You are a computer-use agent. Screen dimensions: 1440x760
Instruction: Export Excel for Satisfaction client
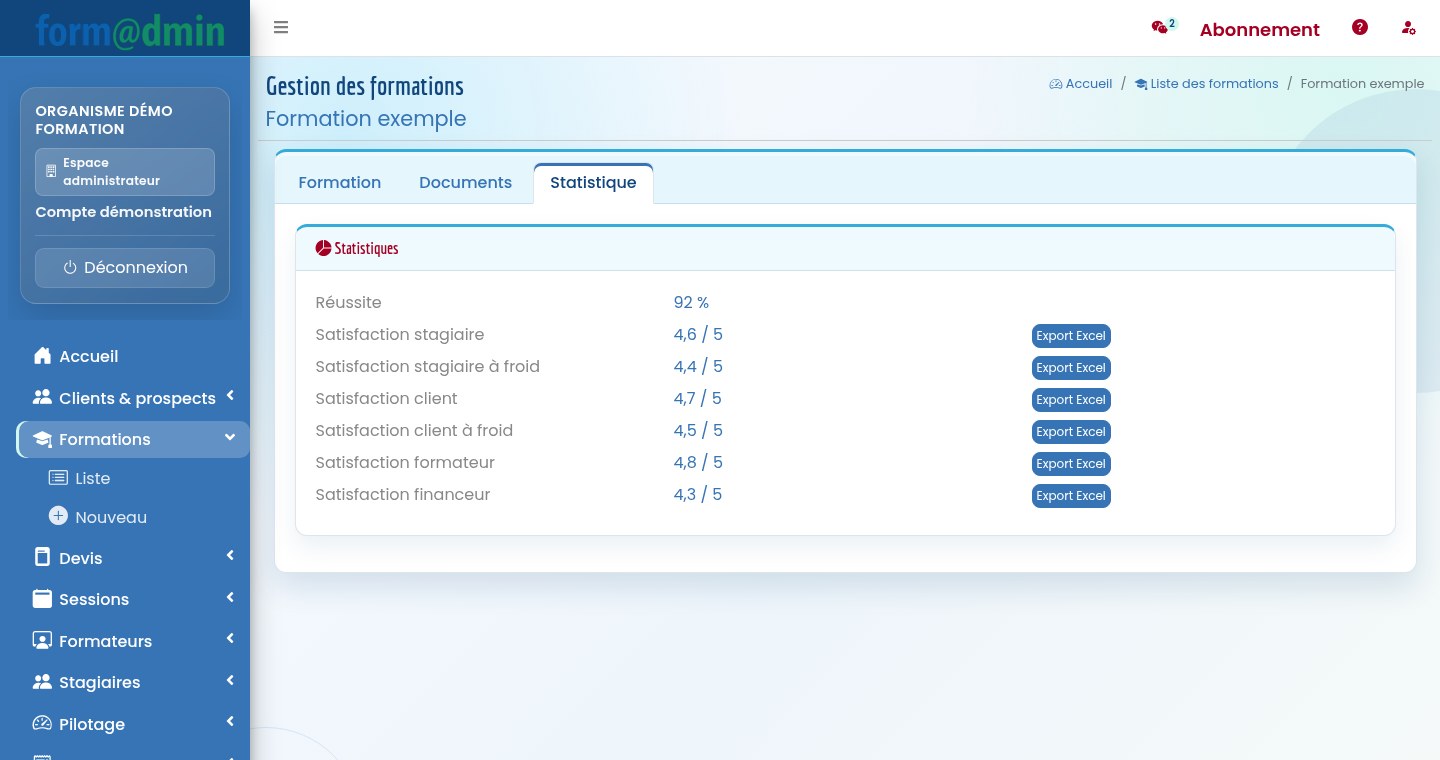1071,400
